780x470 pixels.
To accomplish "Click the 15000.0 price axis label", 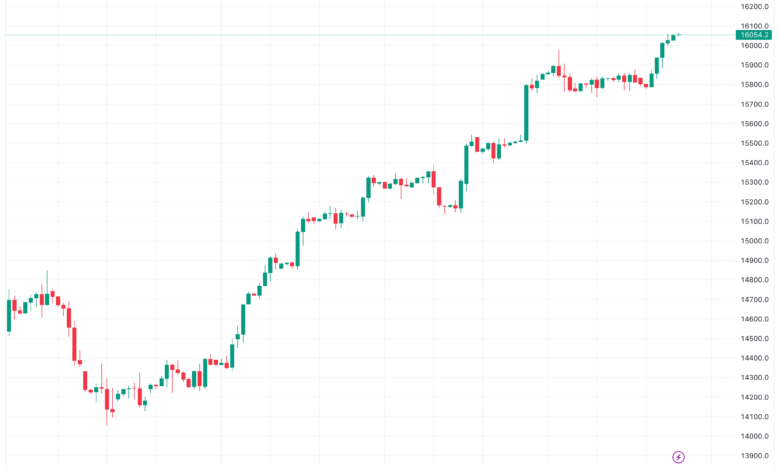I will tap(755, 240).
